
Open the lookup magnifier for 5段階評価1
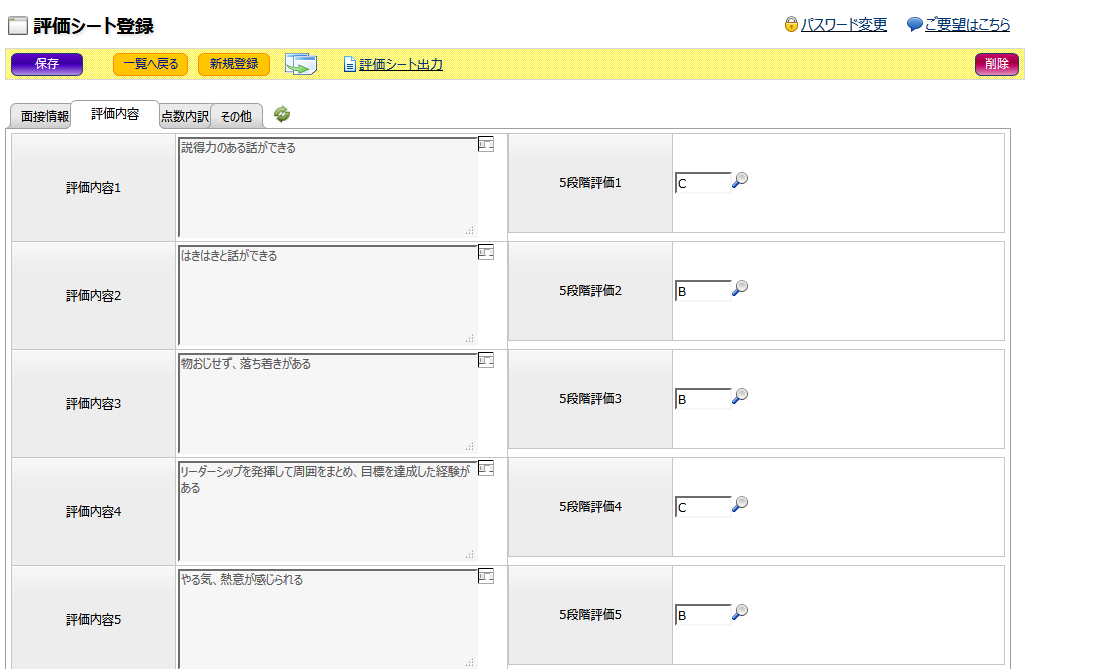coord(740,180)
